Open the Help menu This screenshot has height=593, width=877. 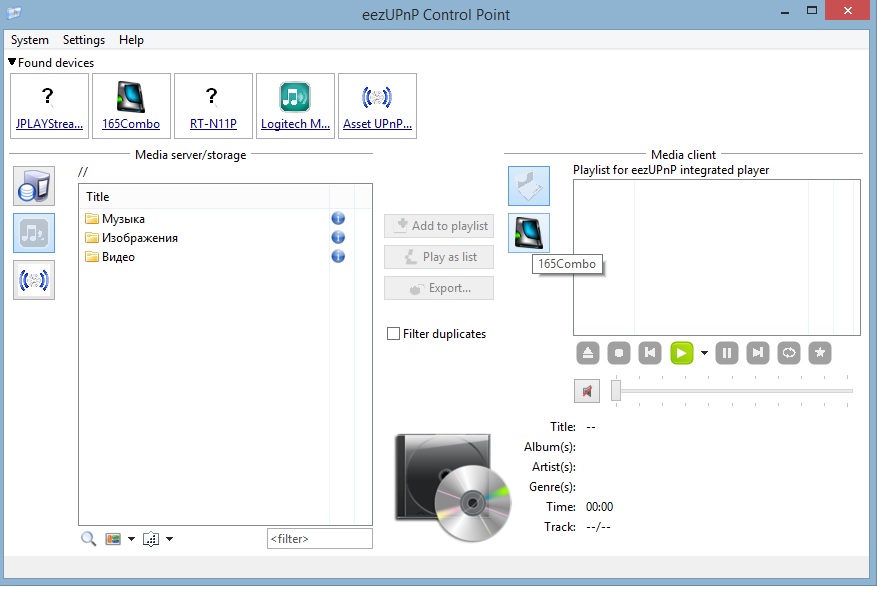point(131,40)
